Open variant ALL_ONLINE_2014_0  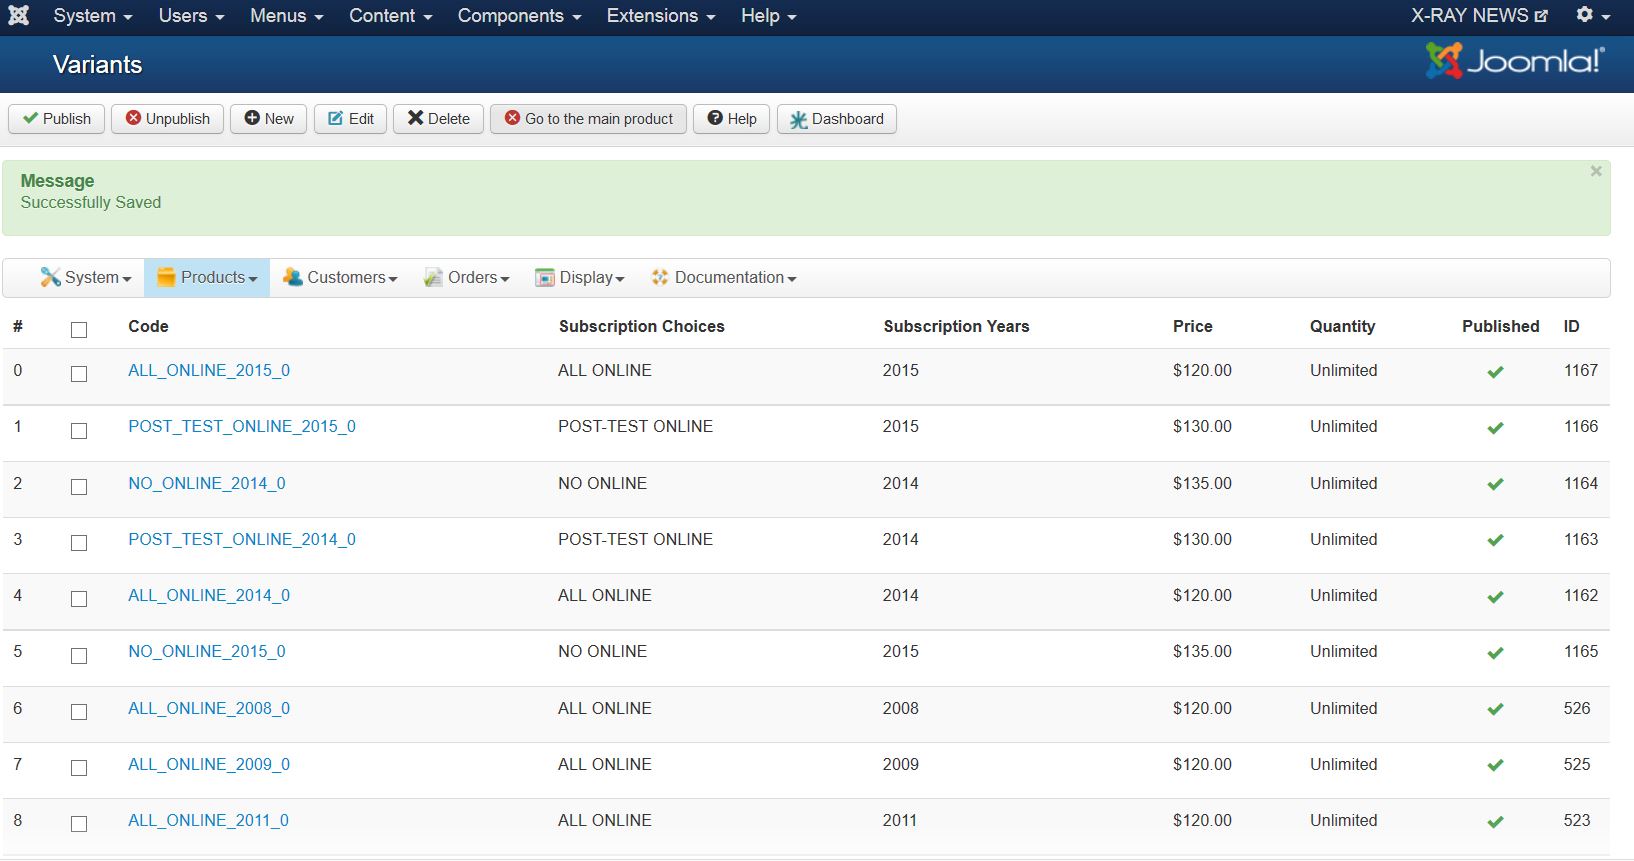pos(209,596)
